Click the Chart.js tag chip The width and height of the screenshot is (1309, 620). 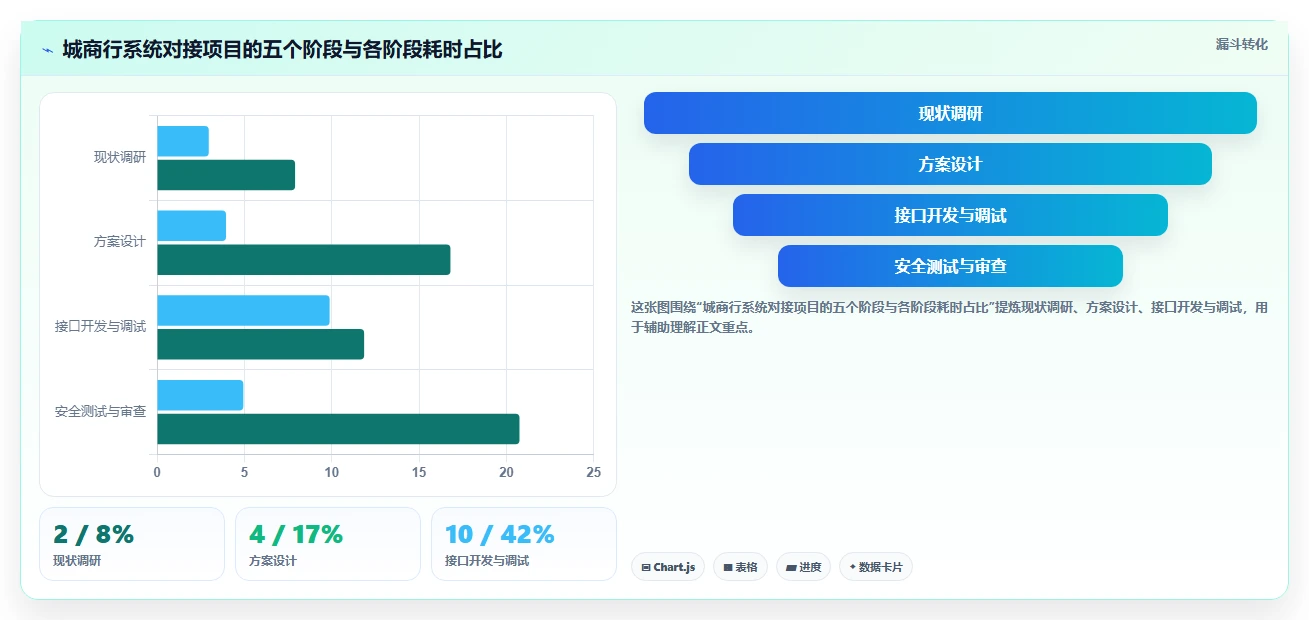(x=668, y=567)
